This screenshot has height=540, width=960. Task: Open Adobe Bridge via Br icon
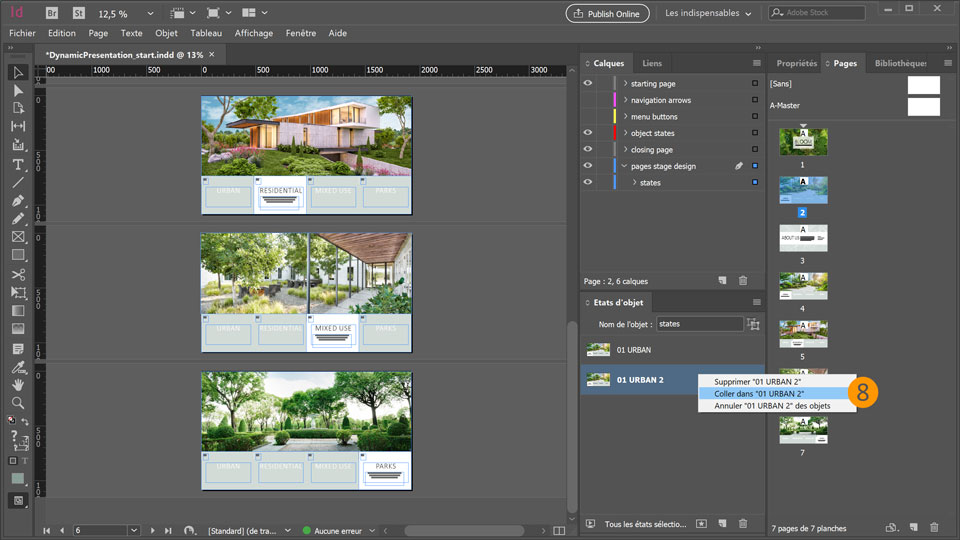coord(52,13)
